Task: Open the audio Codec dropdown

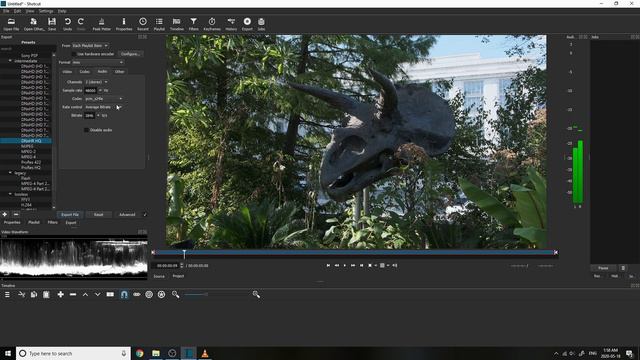Action: click(103, 99)
